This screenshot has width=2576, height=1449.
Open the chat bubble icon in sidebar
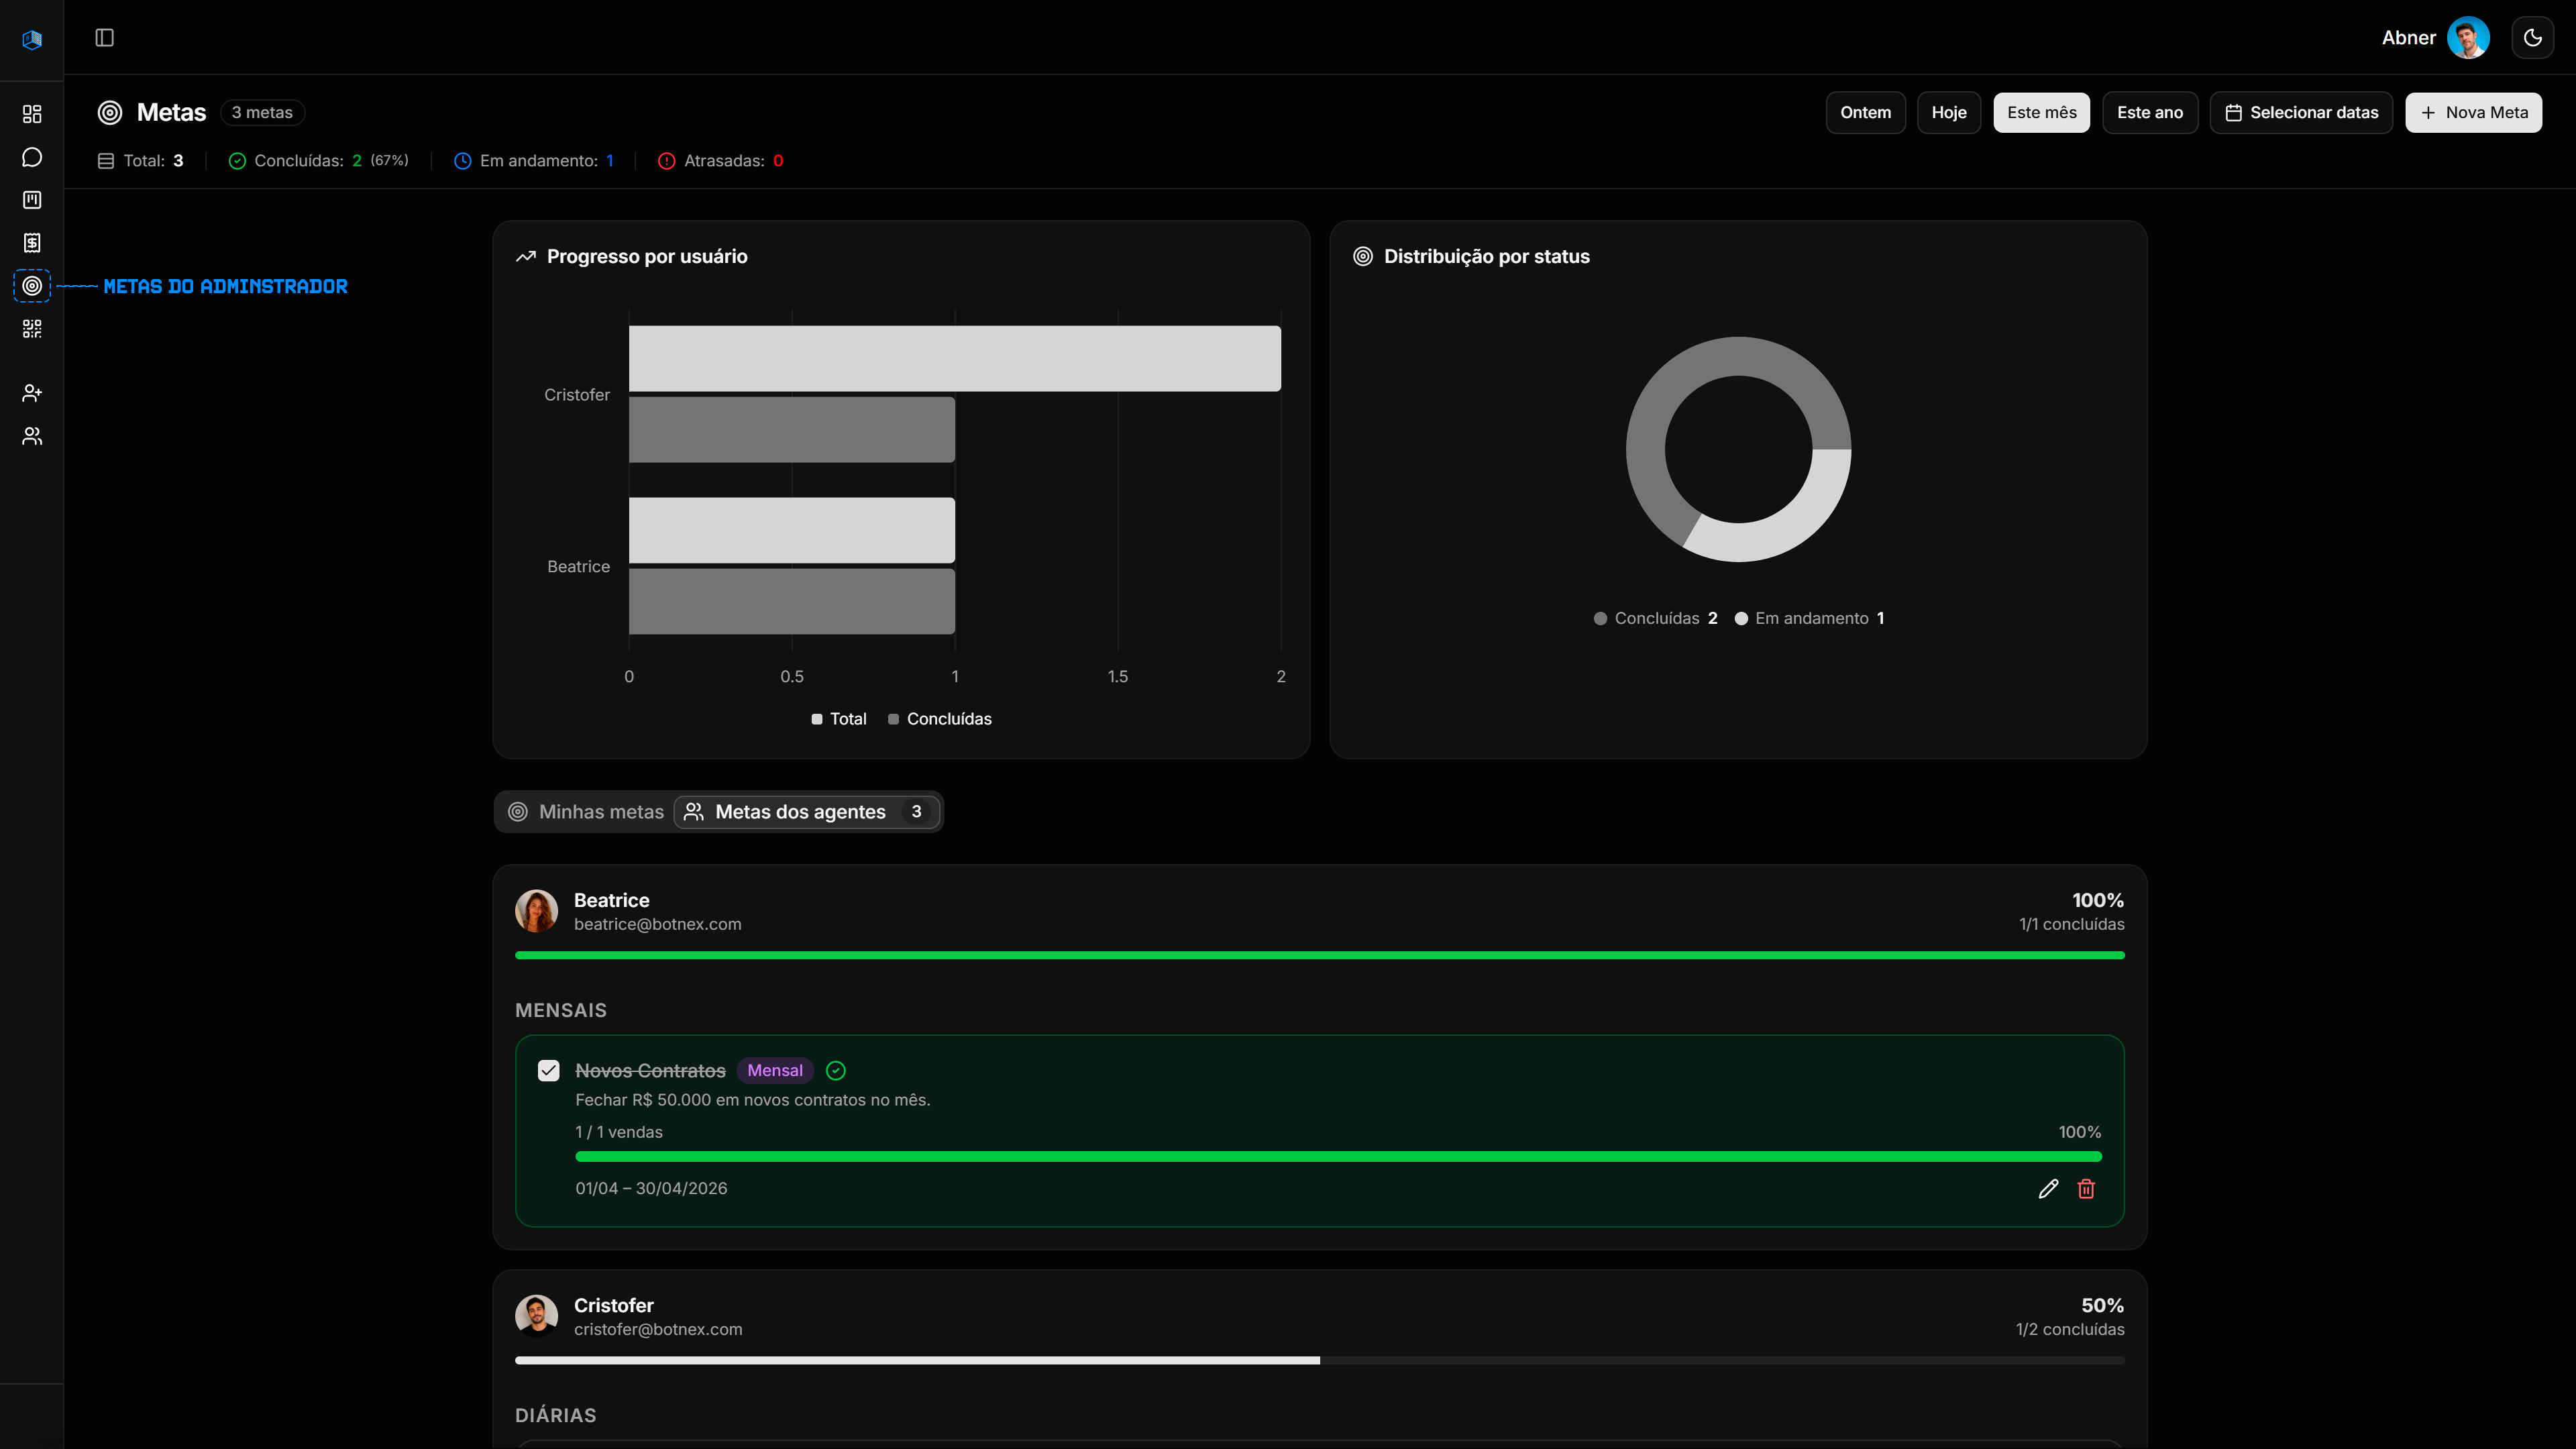tap(32, 157)
